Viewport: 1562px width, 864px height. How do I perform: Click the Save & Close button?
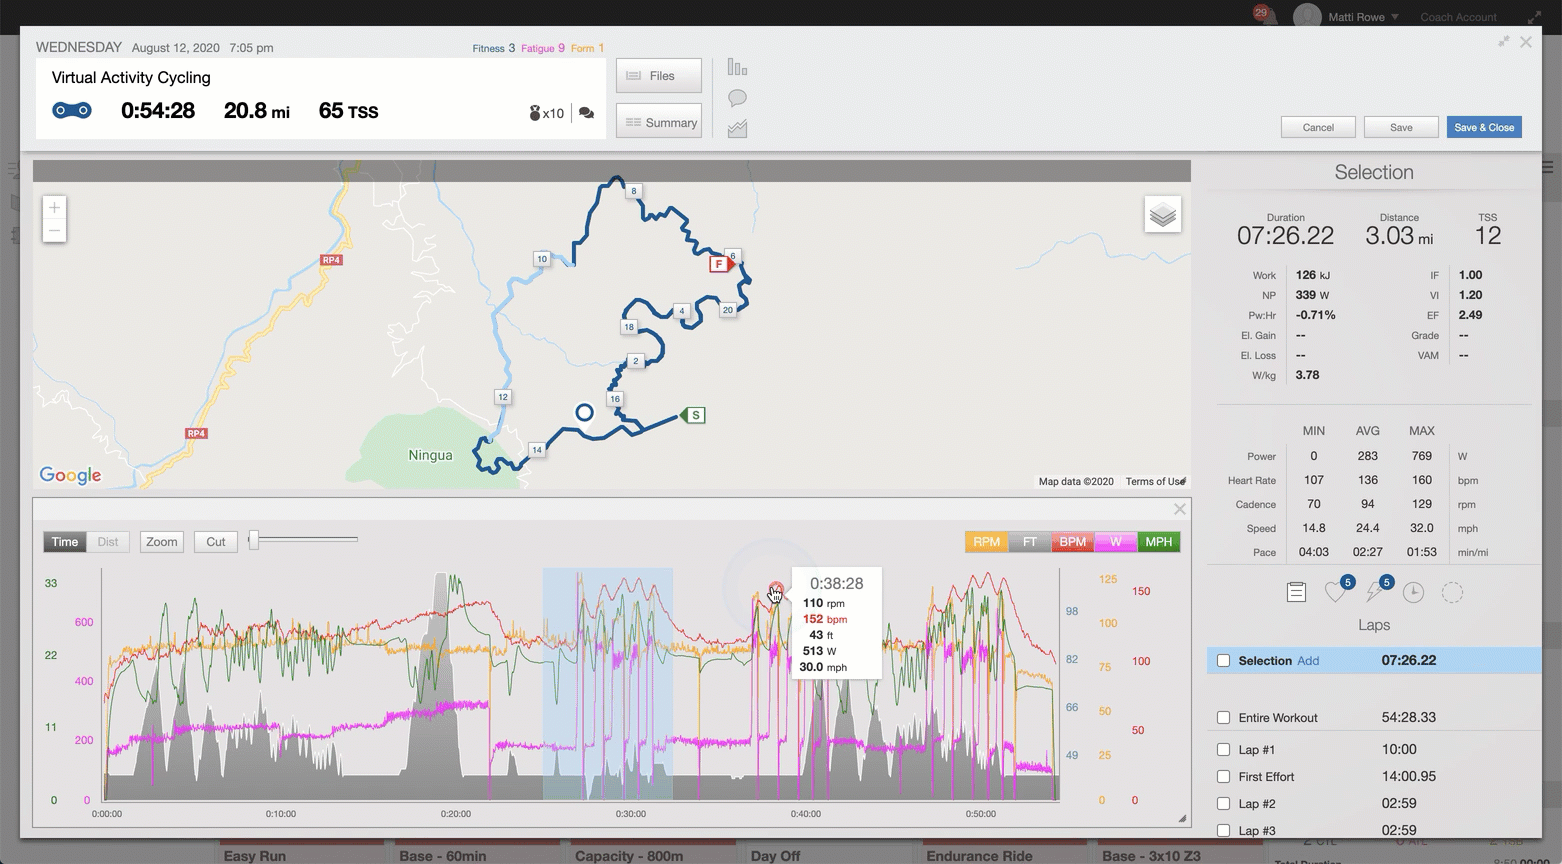(1483, 127)
